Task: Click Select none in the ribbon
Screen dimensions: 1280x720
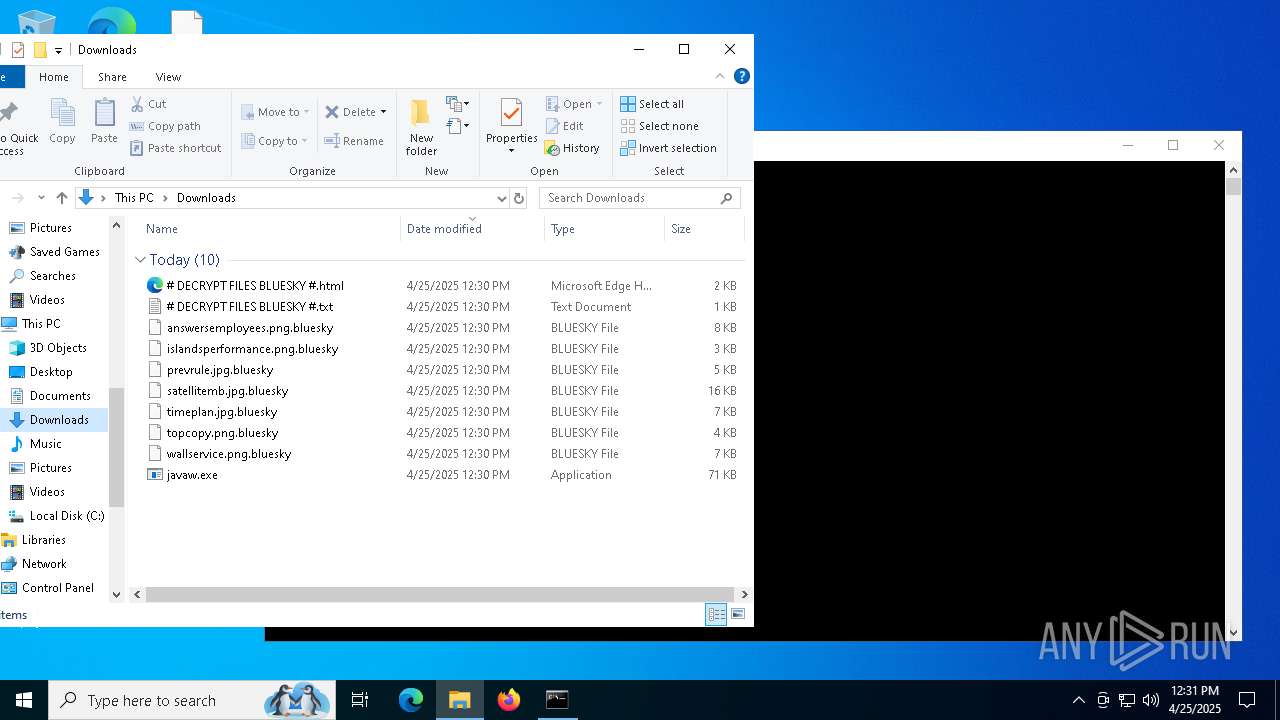Action: click(x=659, y=126)
